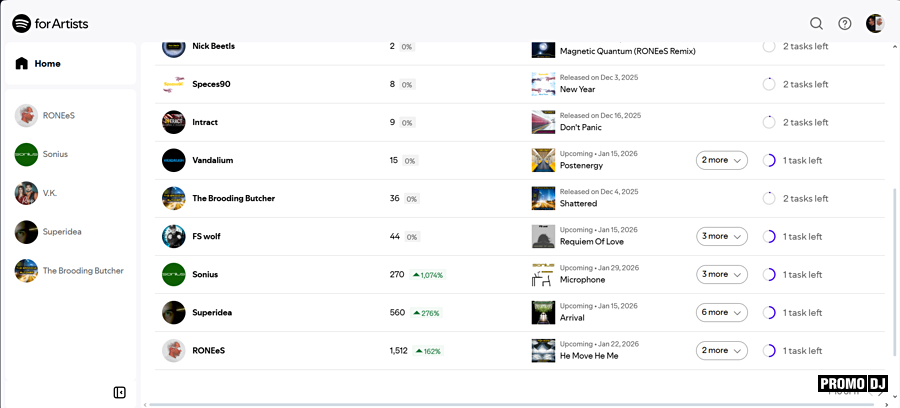Go to the Home menu item
900x408 pixels.
47,64
